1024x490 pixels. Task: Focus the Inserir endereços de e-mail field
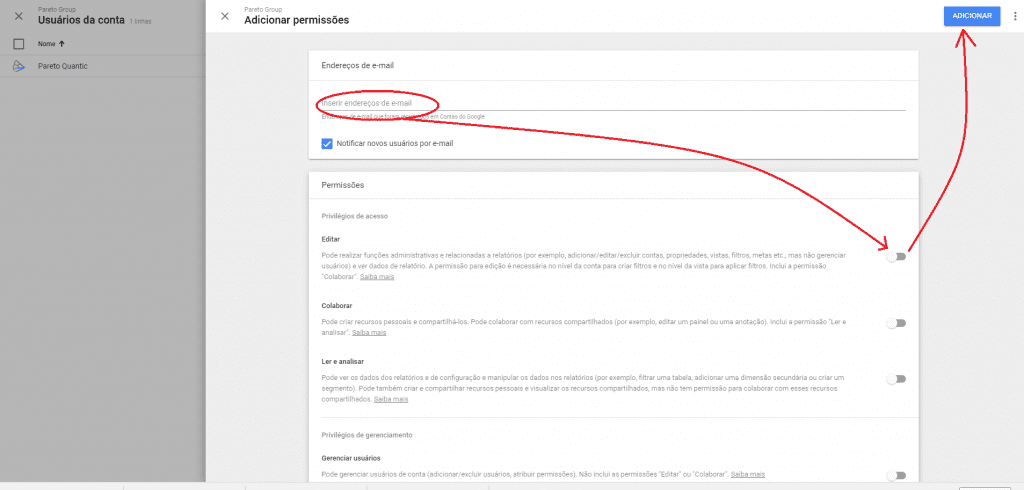(x=610, y=103)
